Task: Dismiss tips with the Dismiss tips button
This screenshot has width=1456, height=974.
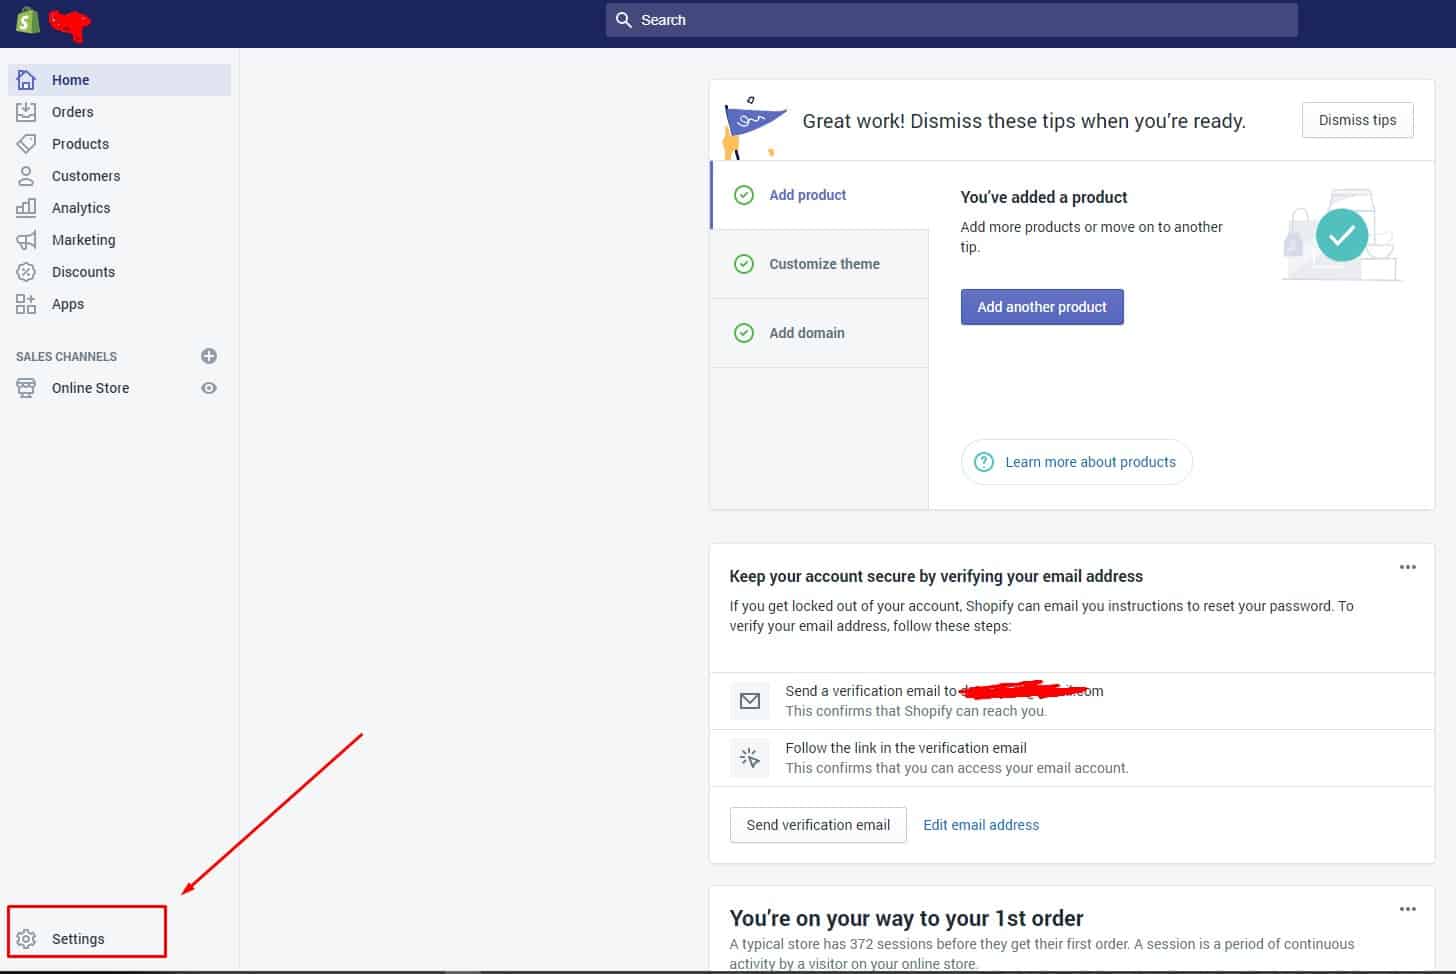Action: click(x=1357, y=119)
